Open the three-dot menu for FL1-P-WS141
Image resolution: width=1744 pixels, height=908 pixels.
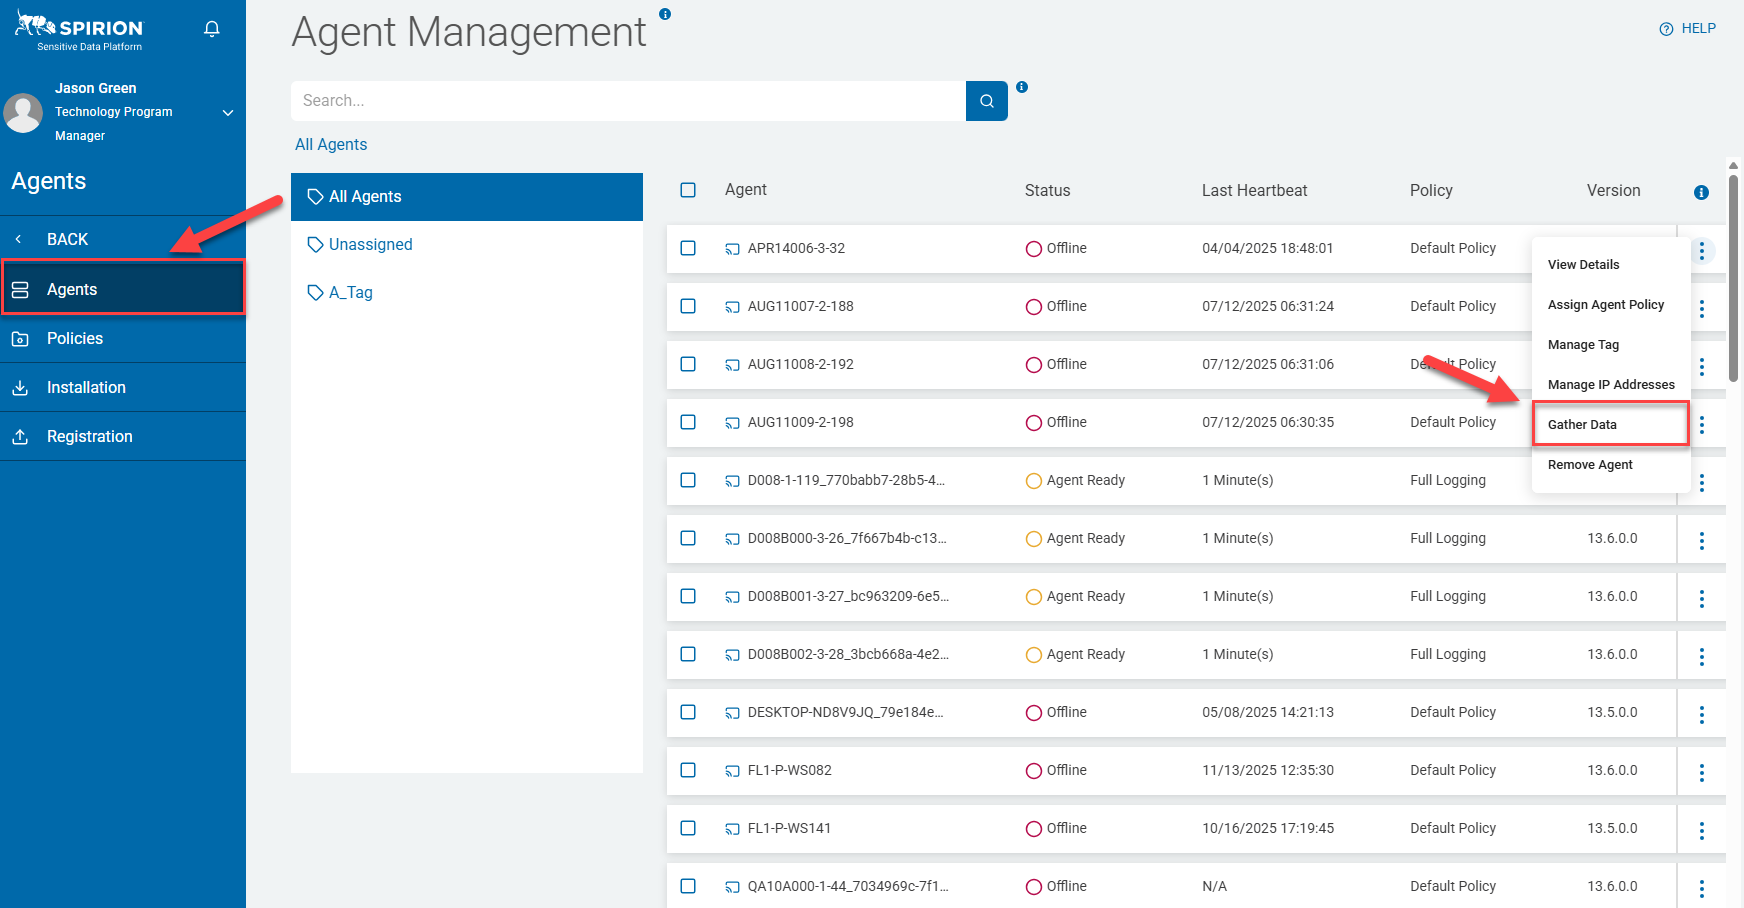click(1701, 830)
